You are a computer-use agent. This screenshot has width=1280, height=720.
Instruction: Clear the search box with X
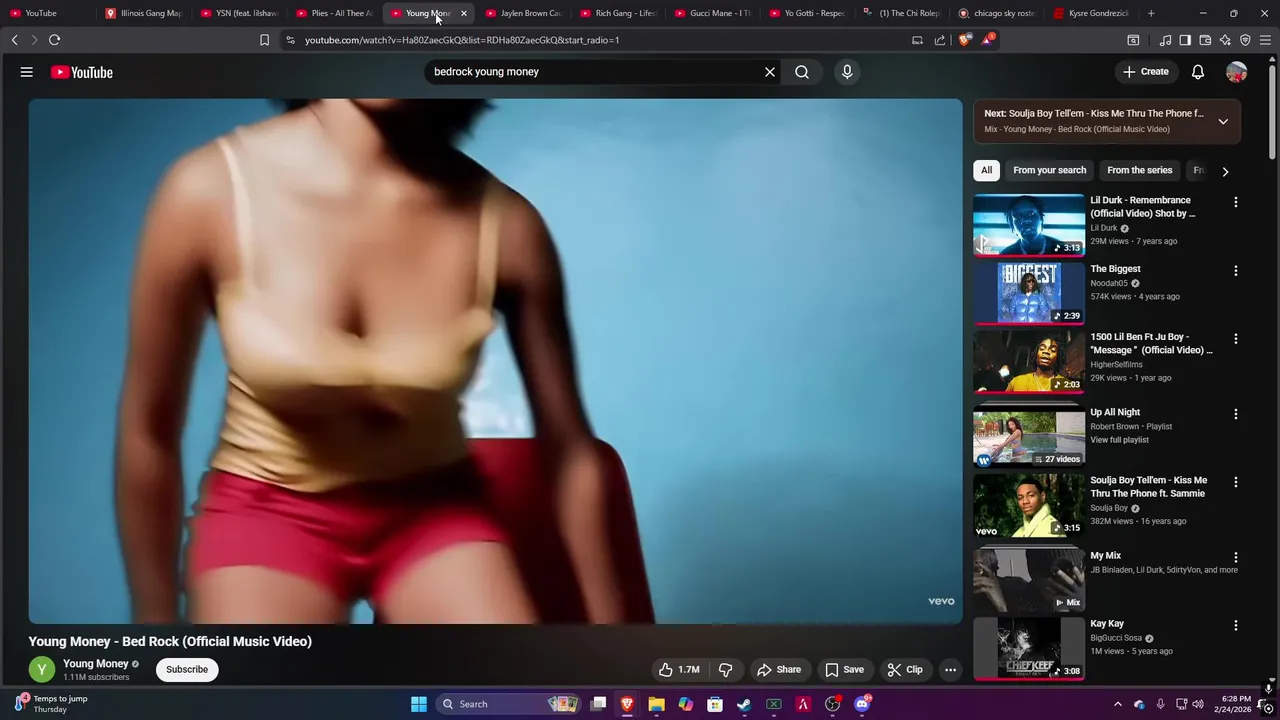770,72
